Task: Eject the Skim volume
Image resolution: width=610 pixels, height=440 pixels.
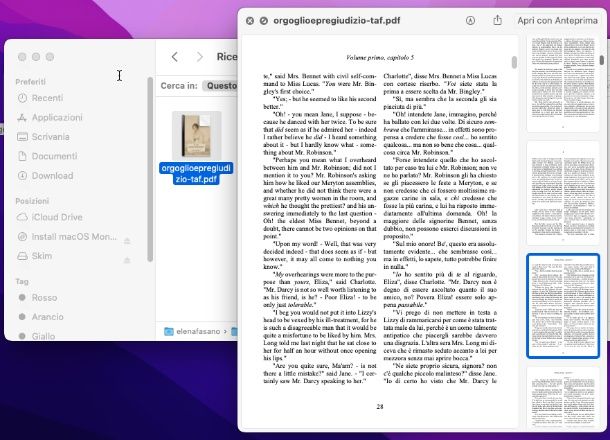Action: 127,260
